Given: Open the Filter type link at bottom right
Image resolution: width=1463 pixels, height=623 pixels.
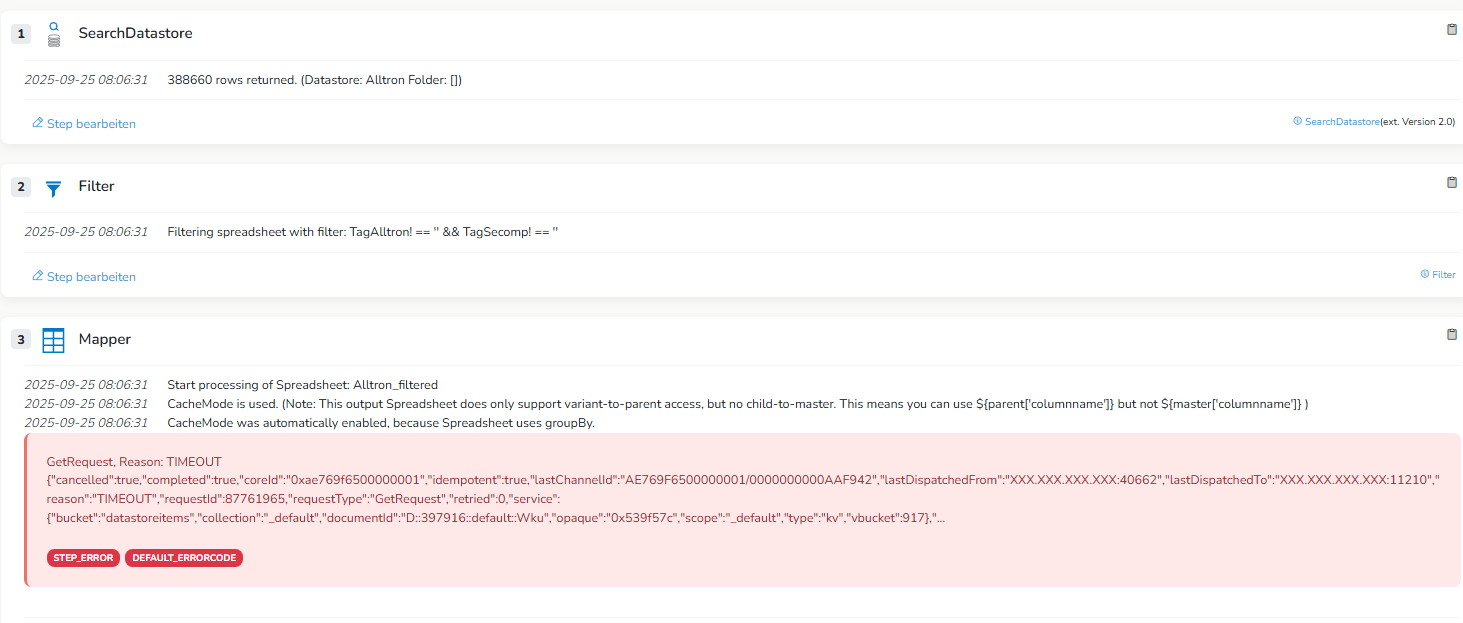Looking at the screenshot, I should [1443, 274].
